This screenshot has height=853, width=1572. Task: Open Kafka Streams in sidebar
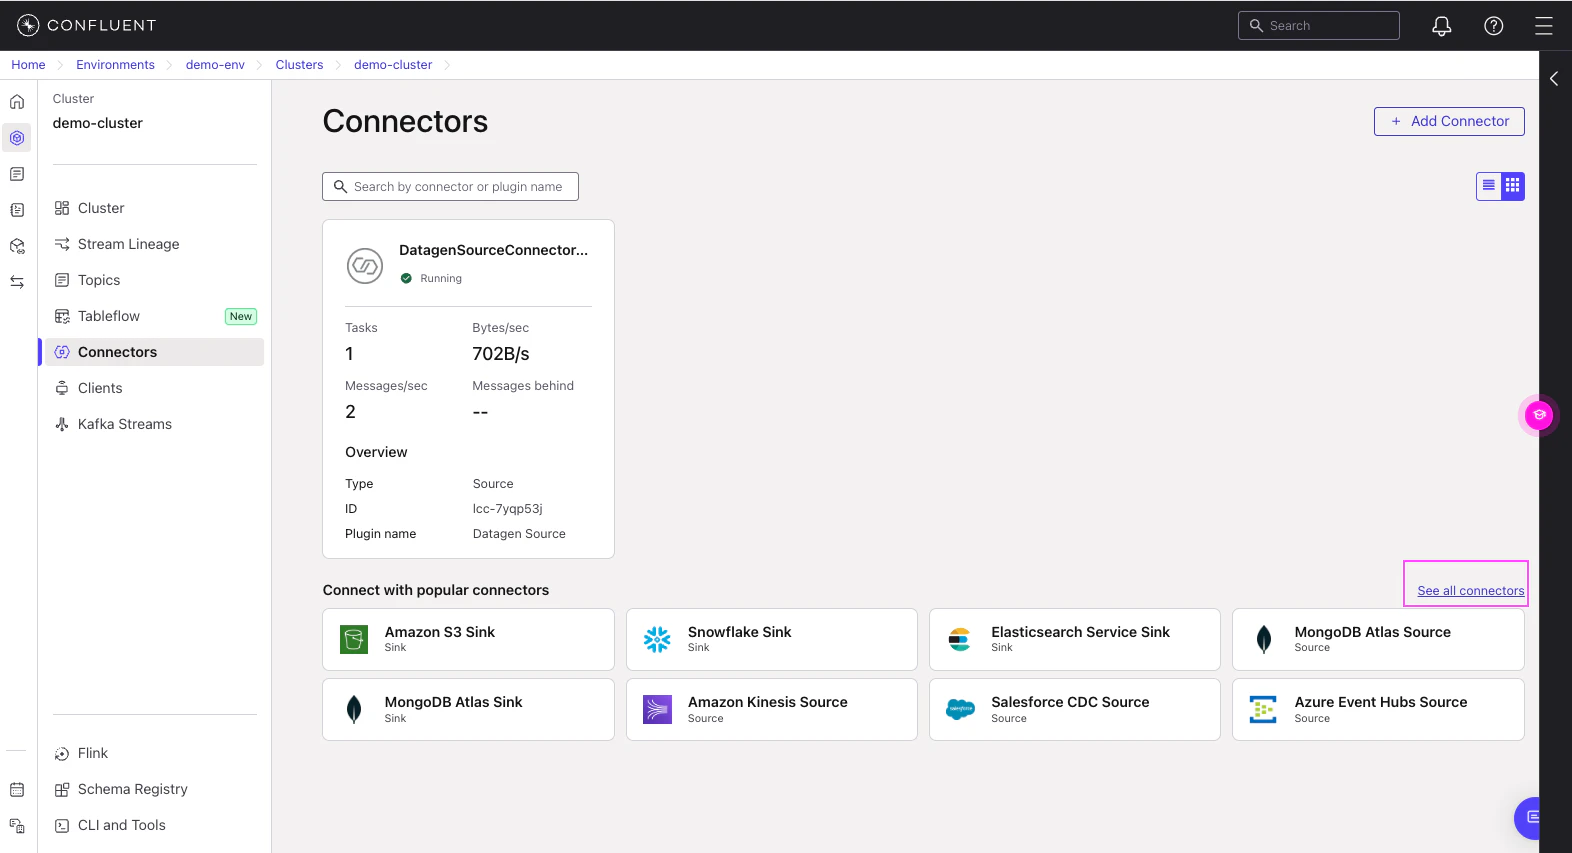click(154, 424)
